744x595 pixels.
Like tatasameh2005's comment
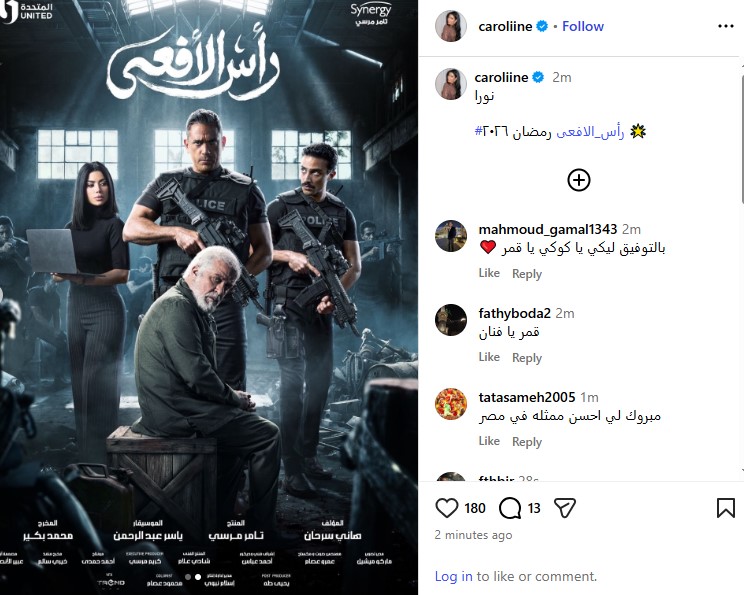[x=489, y=441]
